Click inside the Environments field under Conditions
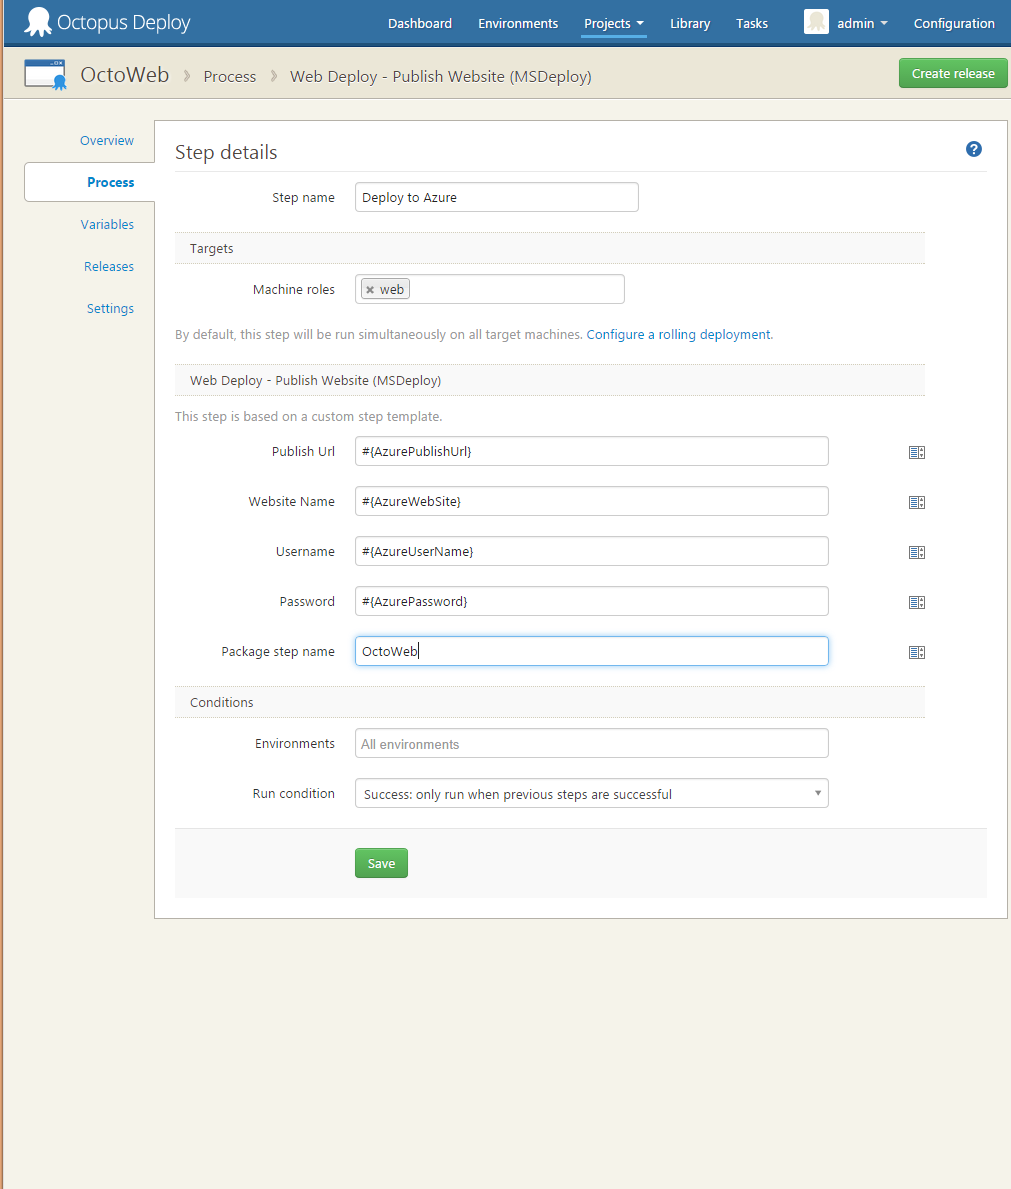Viewport: 1011px width, 1189px height. [590, 743]
